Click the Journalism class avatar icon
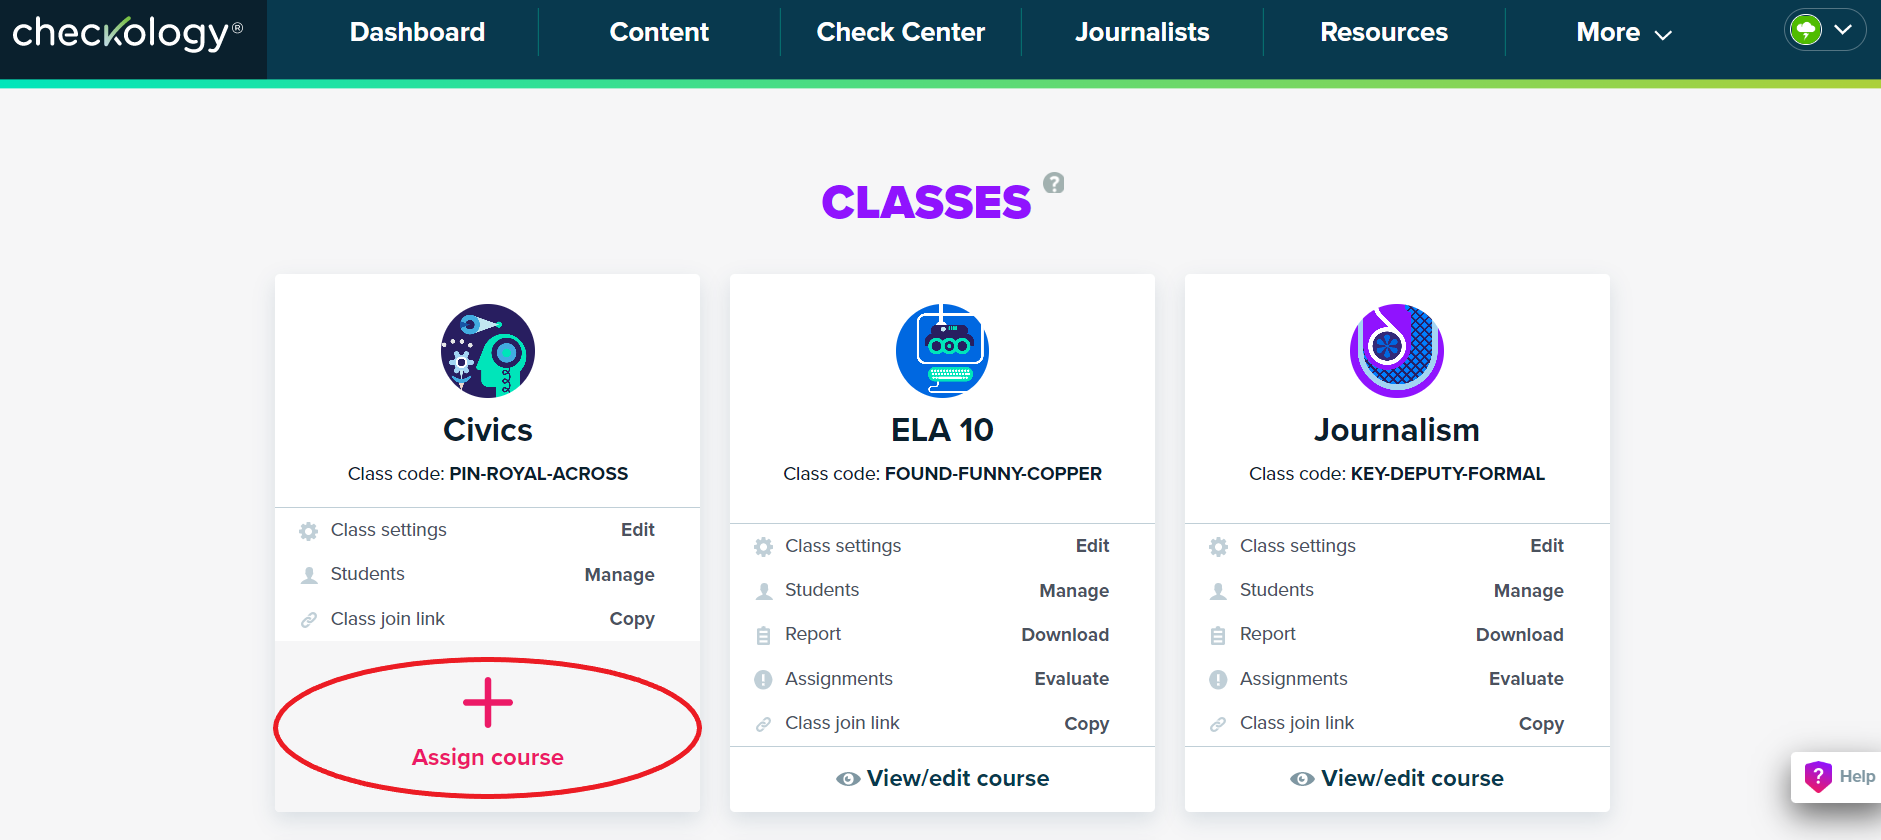 pos(1397,351)
